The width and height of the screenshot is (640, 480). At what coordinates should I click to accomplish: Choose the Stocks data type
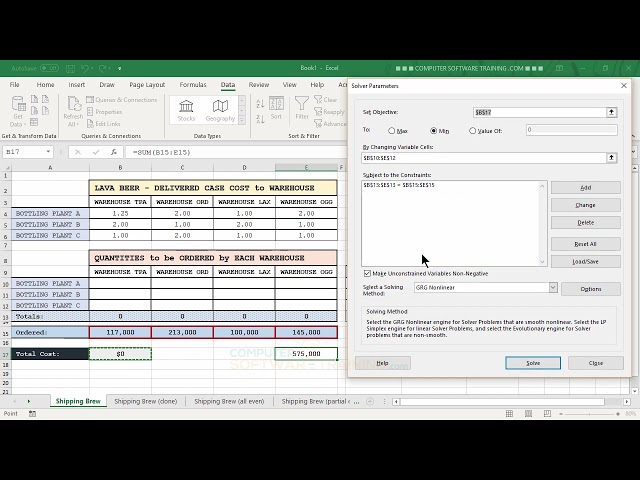coord(186,111)
